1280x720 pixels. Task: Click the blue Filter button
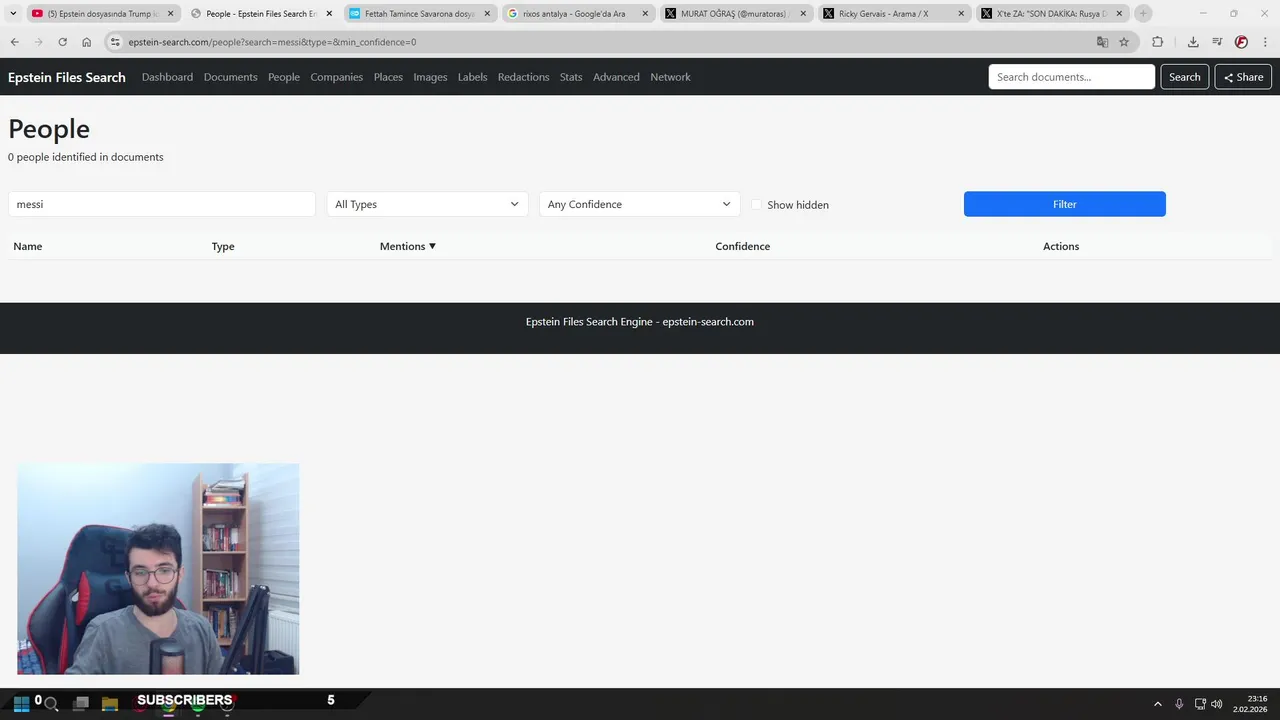point(1064,204)
